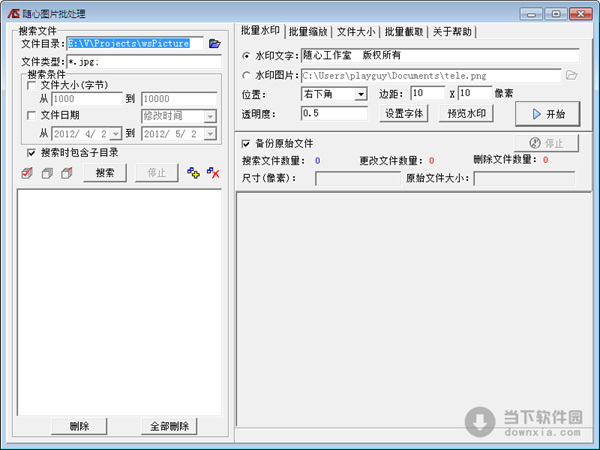
Task: Switch to the 批量缩放 tab
Action: [x=308, y=32]
